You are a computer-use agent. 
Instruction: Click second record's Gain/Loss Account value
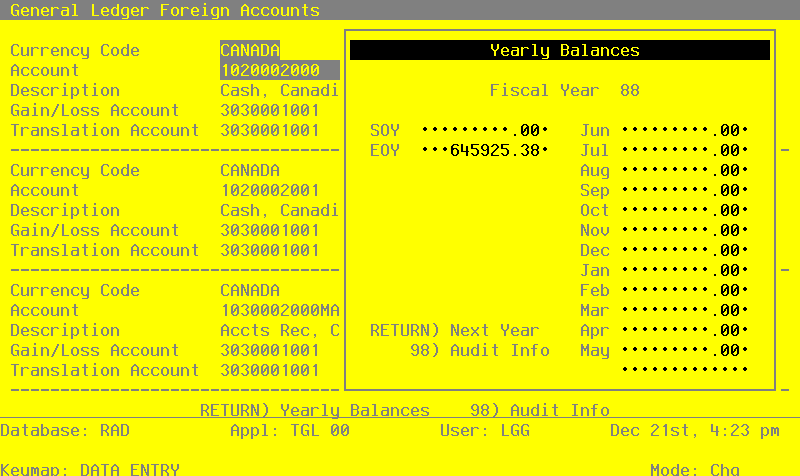[270, 230]
